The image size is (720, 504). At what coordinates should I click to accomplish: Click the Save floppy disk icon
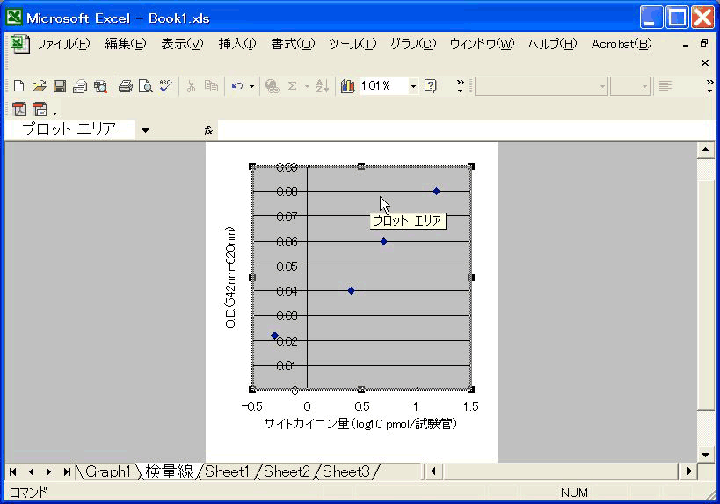[x=59, y=87]
